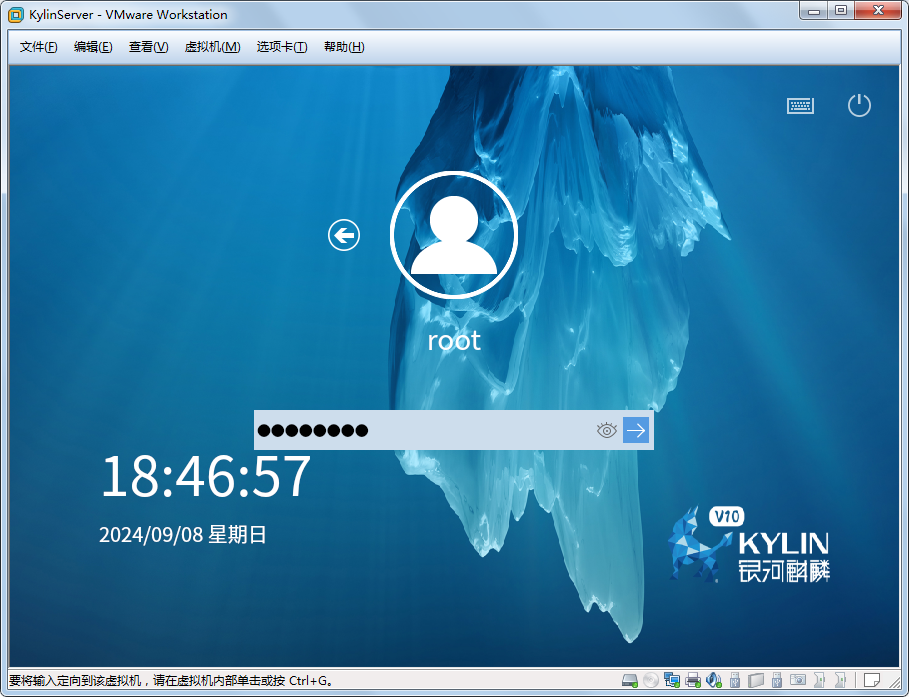Click the CD/DVD drive status icon
This screenshot has width=909, height=697.
[651, 681]
